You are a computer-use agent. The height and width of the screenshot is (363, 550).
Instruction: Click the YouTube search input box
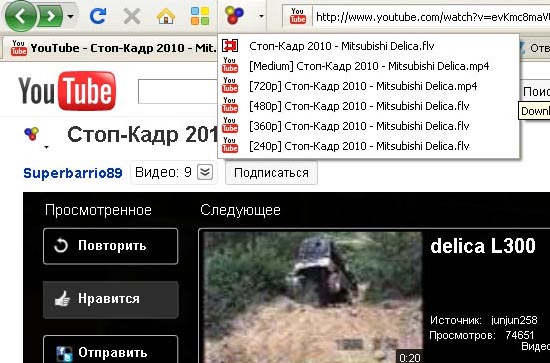coord(178,92)
